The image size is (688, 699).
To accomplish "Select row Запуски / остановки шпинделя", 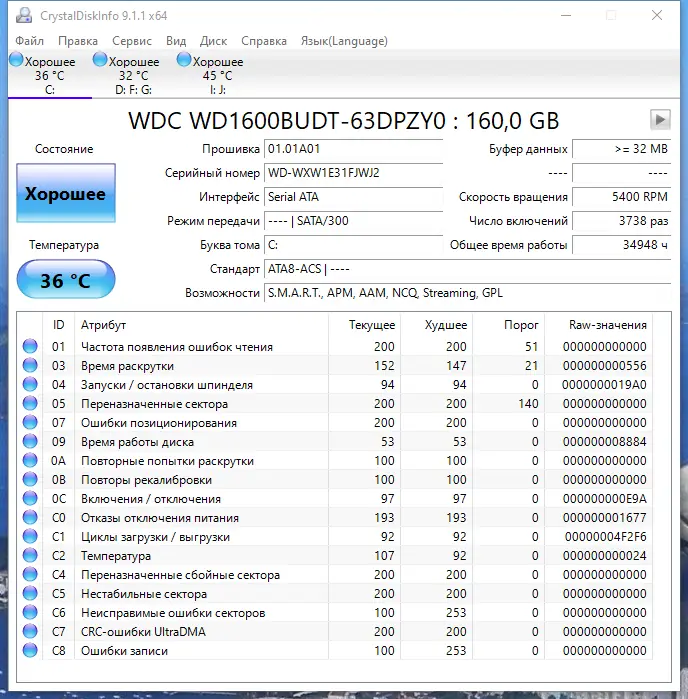I will [335, 384].
